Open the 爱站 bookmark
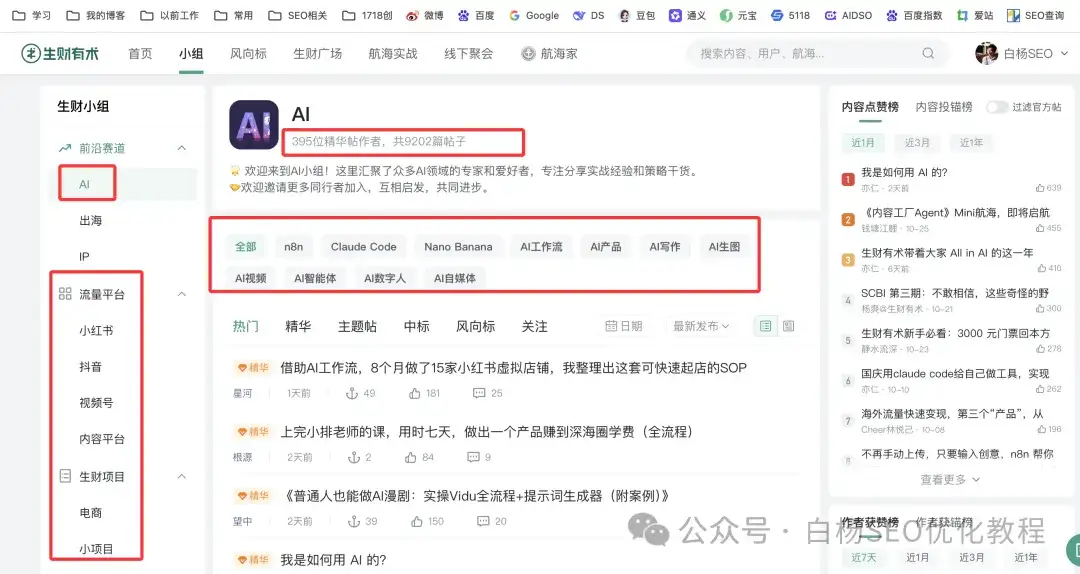This screenshot has width=1080, height=574. [x=975, y=15]
